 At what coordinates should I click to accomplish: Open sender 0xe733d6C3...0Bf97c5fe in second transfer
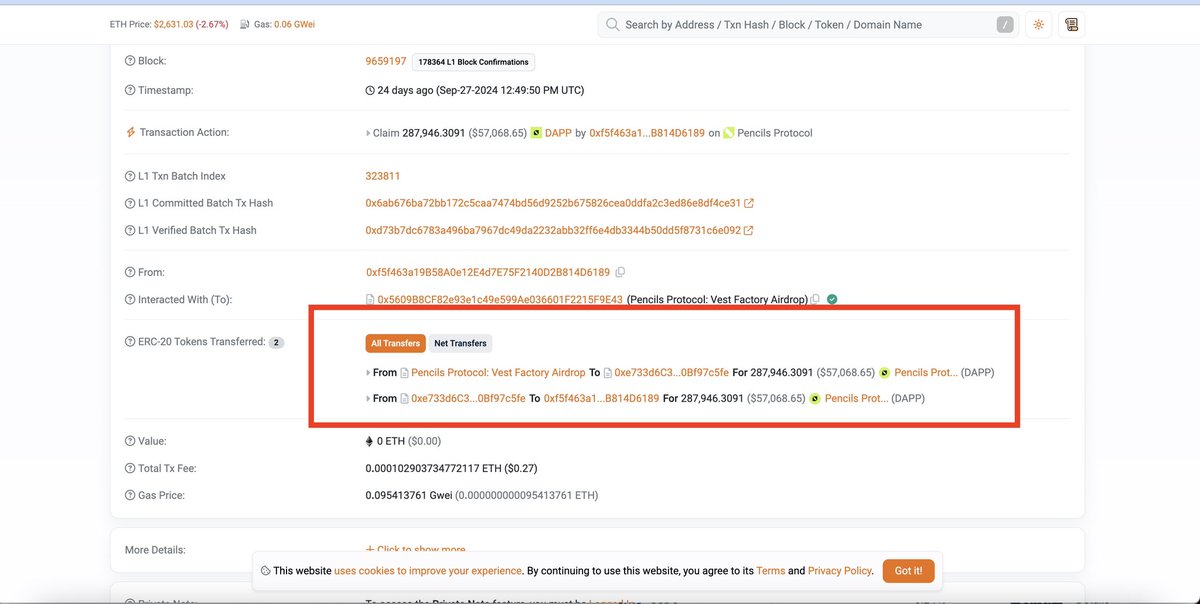point(468,399)
